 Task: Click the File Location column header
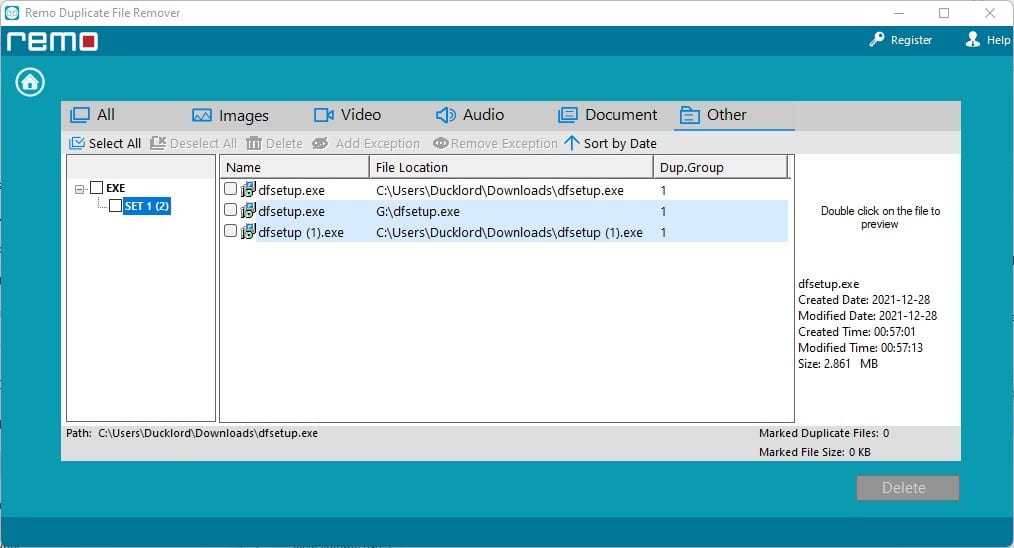point(511,167)
